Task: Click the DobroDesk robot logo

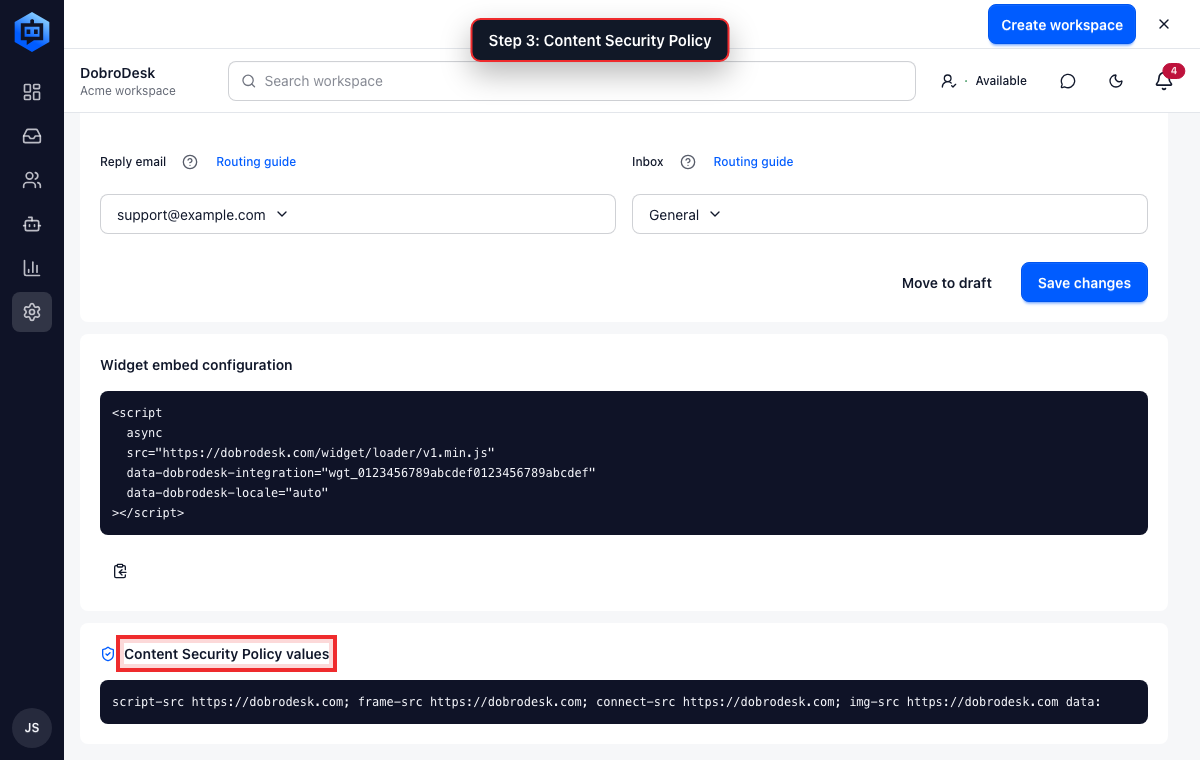Action: coord(32,32)
